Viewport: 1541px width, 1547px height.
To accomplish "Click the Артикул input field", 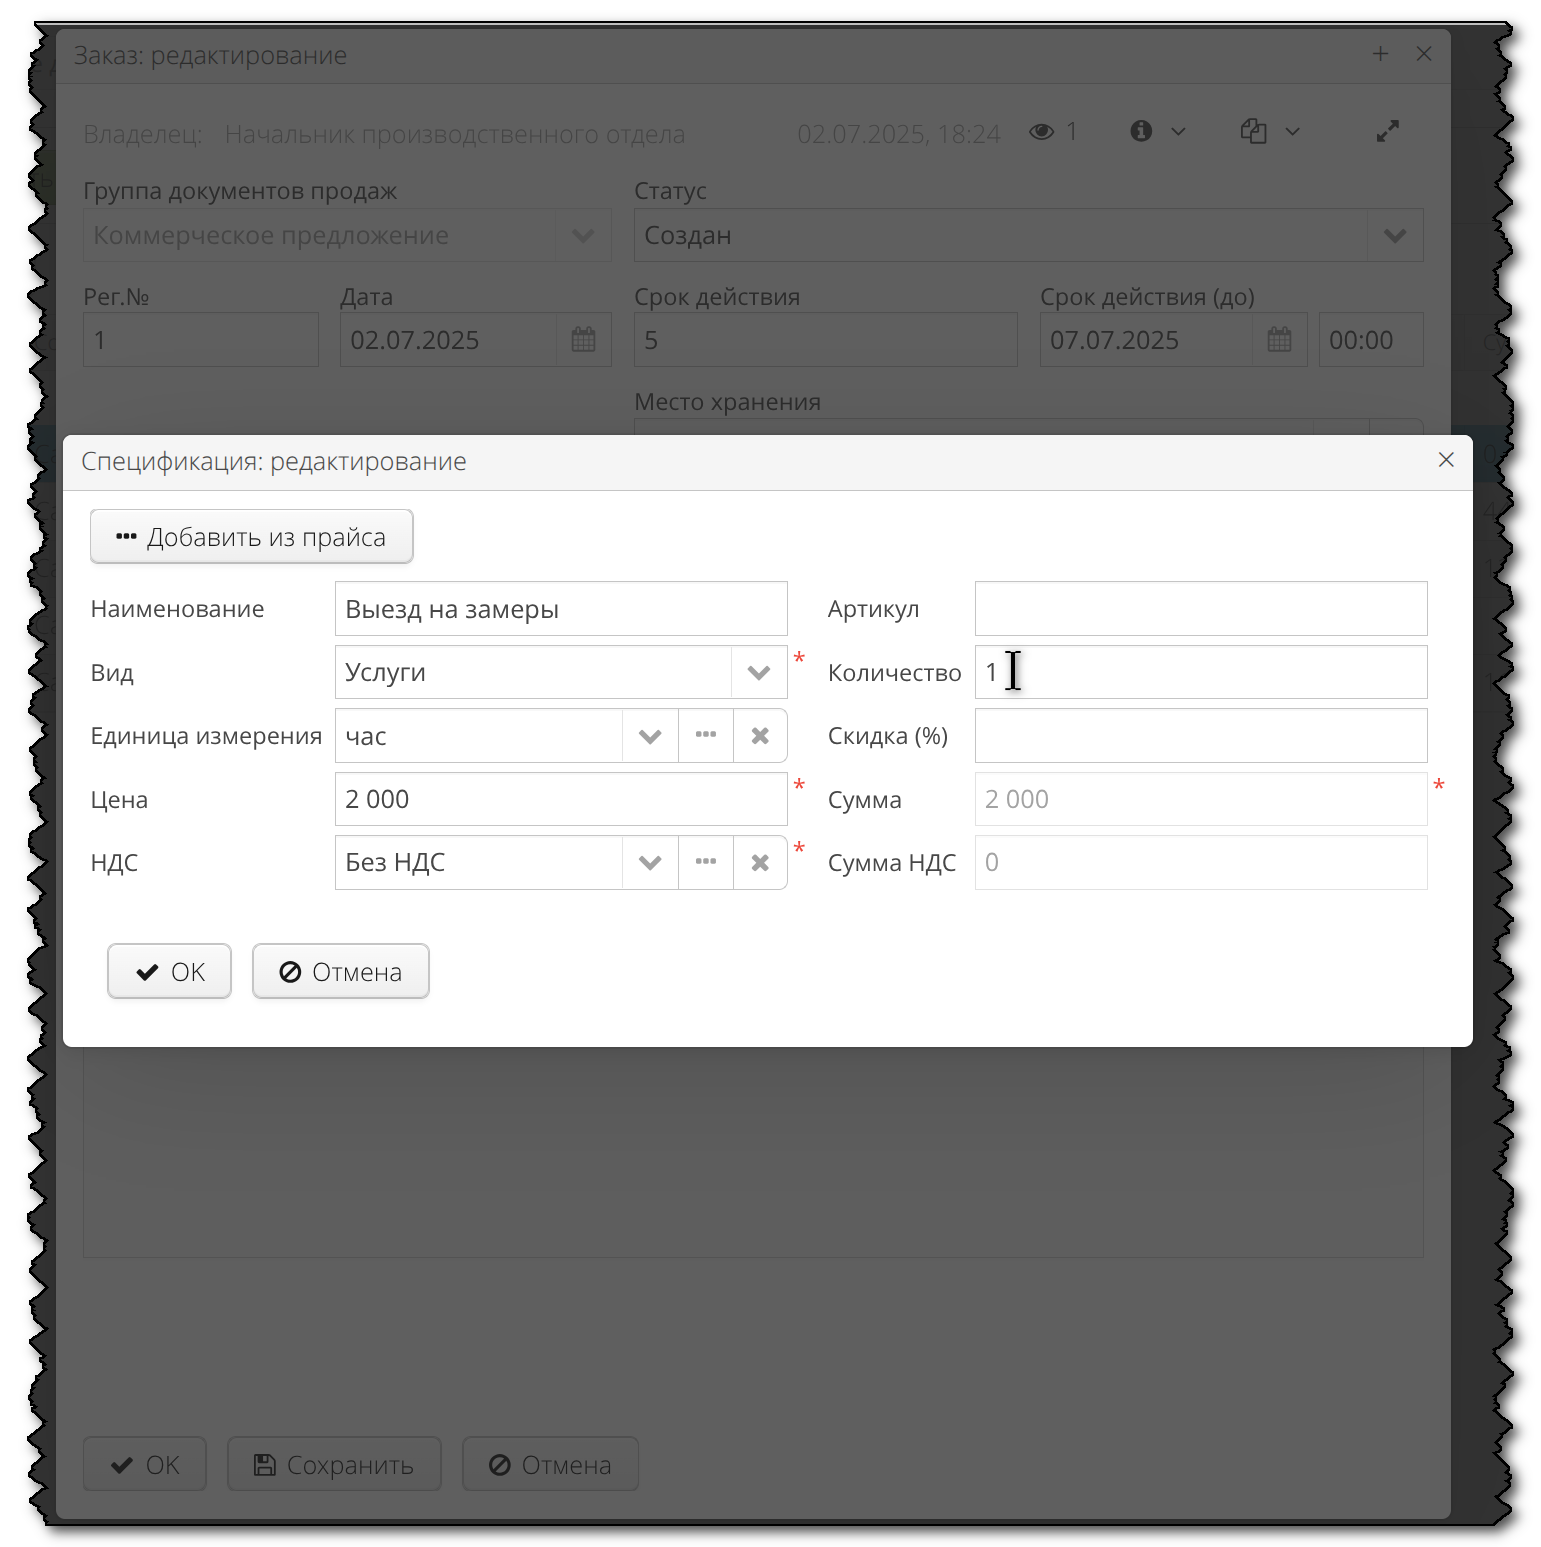I will tap(1200, 608).
